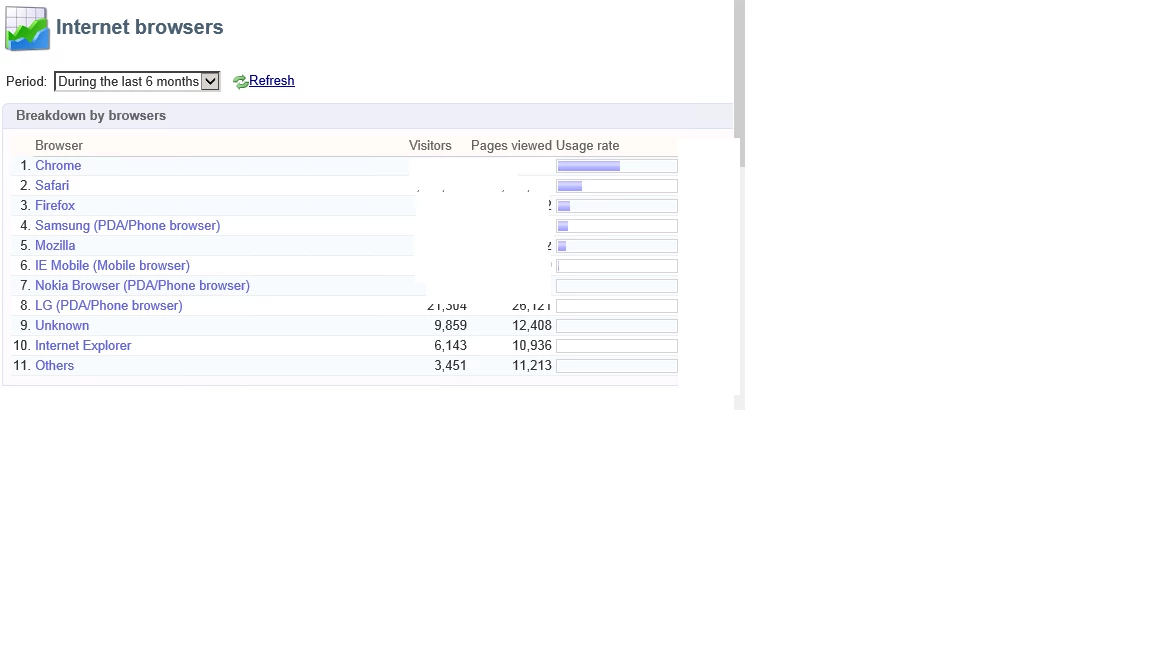Click Firefox's usage rate bar
This screenshot has height=648, width=1152.
[617, 206]
